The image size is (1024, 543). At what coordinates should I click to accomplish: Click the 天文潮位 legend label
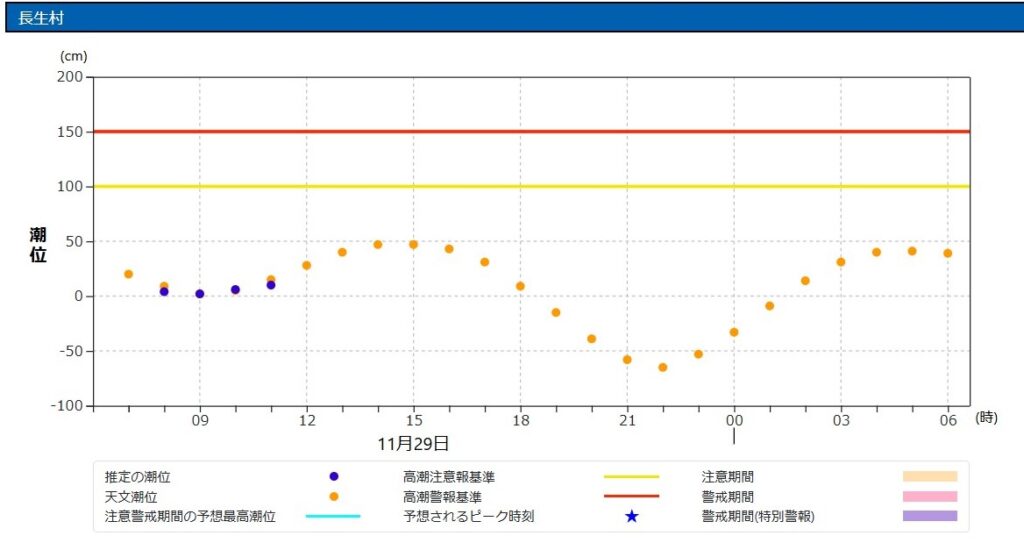point(131,497)
